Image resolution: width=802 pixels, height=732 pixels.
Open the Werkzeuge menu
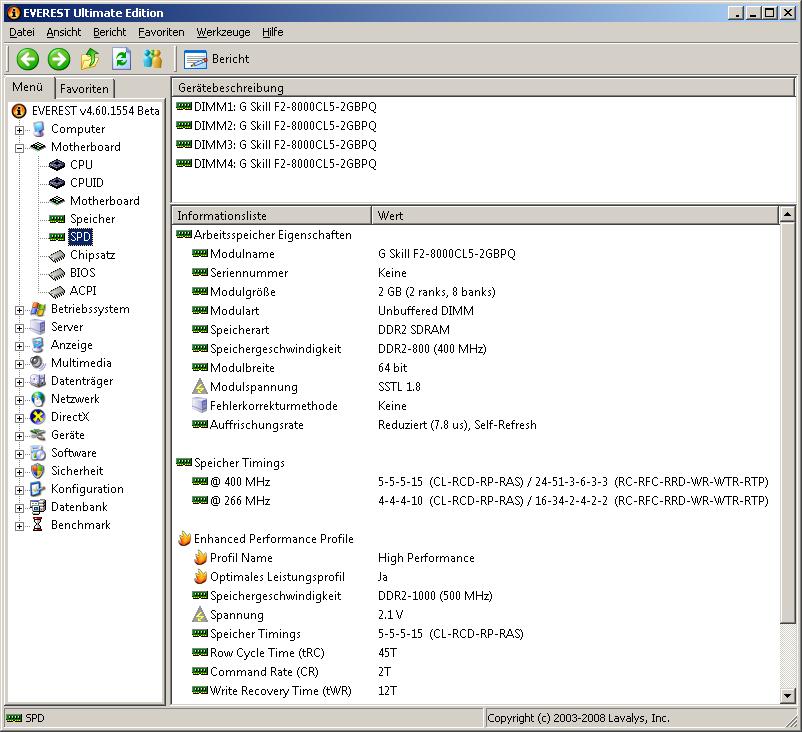pyautogui.click(x=224, y=32)
